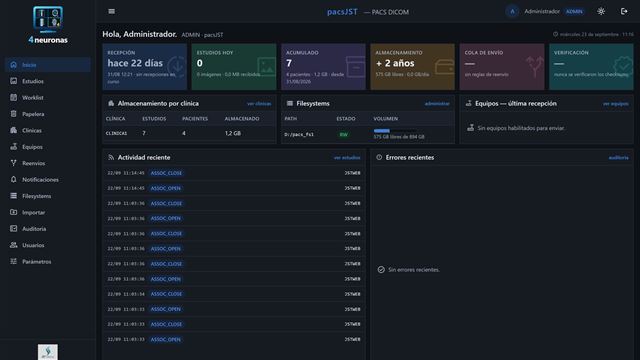Click the ADMIN badge next to Administrador
Screen dimensions: 640x360
[574, 11]
